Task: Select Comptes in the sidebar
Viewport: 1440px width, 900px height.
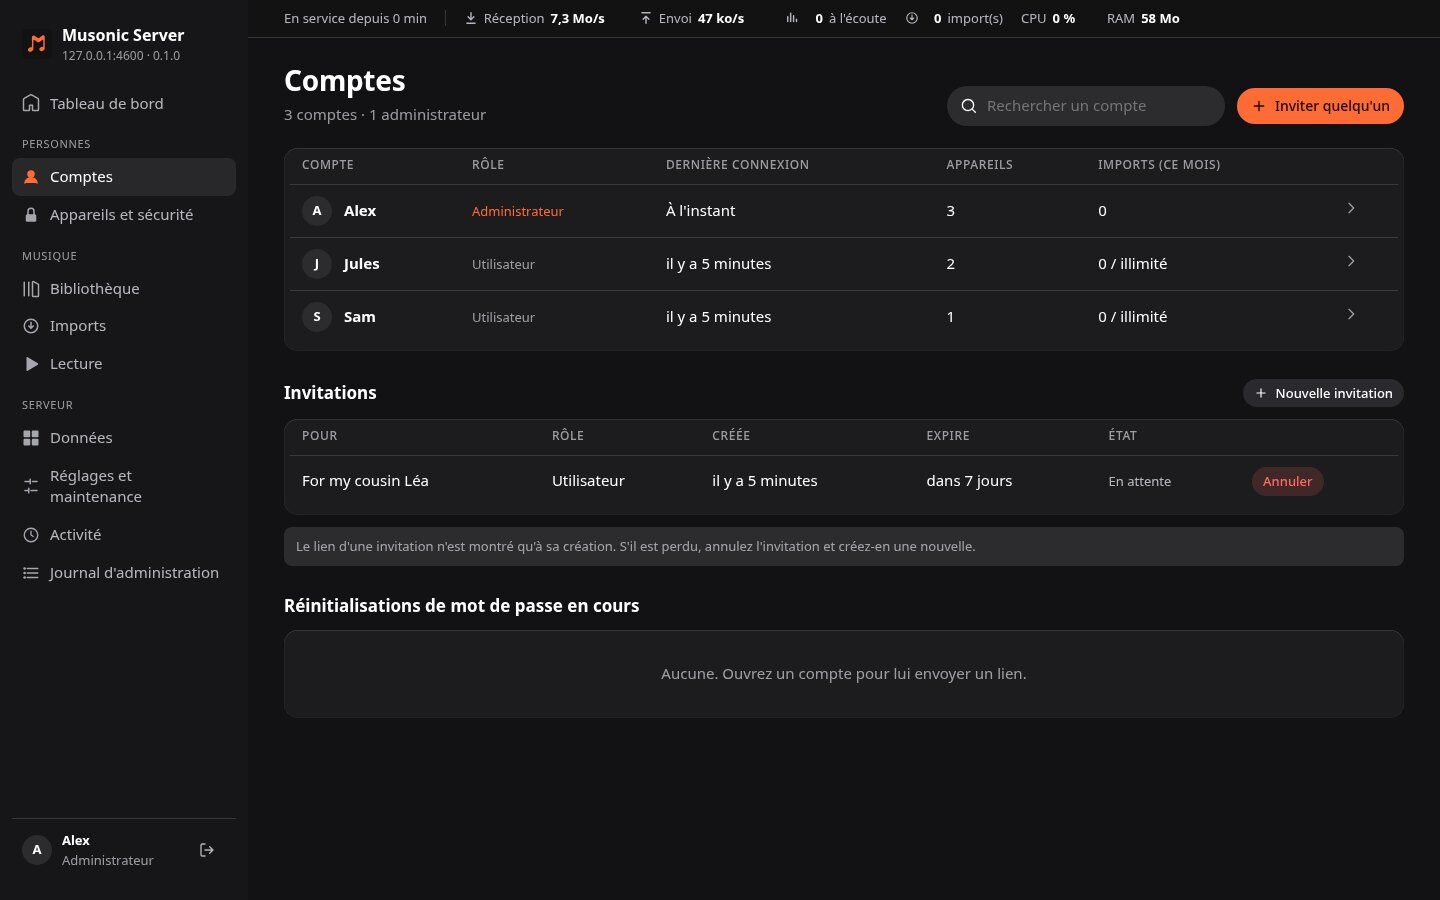Action: 124,177
